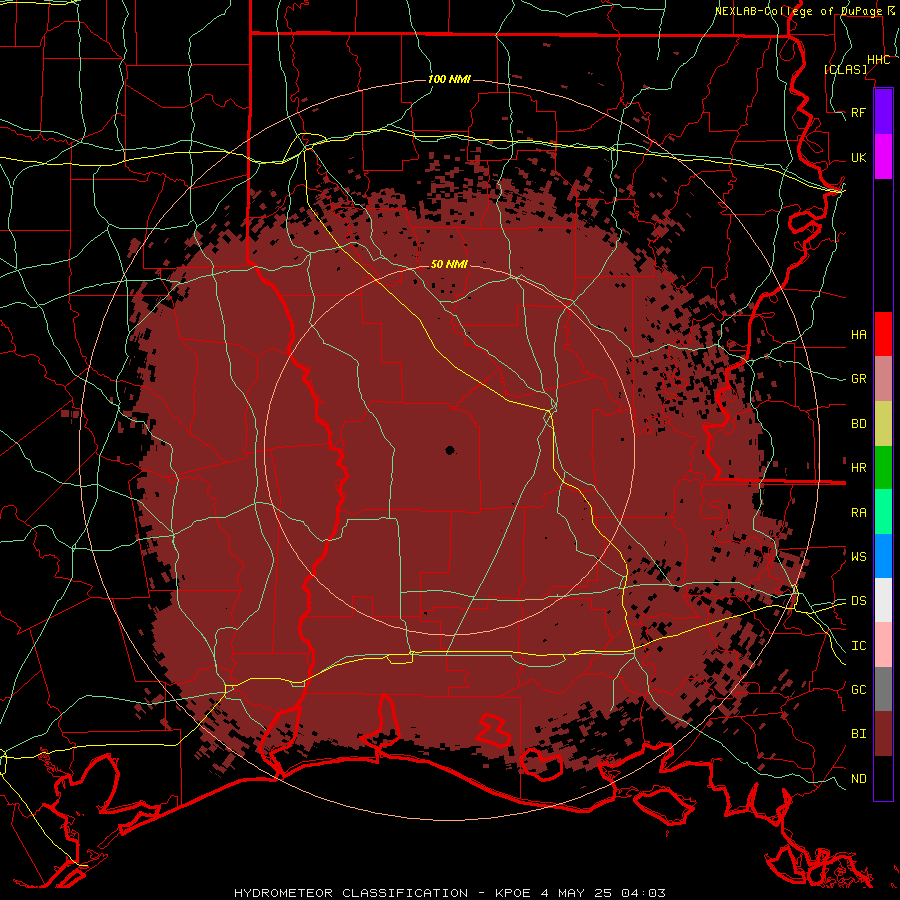Viewport: 900px width, 900px height.
Task: Click the HYDROMETEOR CLASSIFICATION title caption
Action: point(351,893)
